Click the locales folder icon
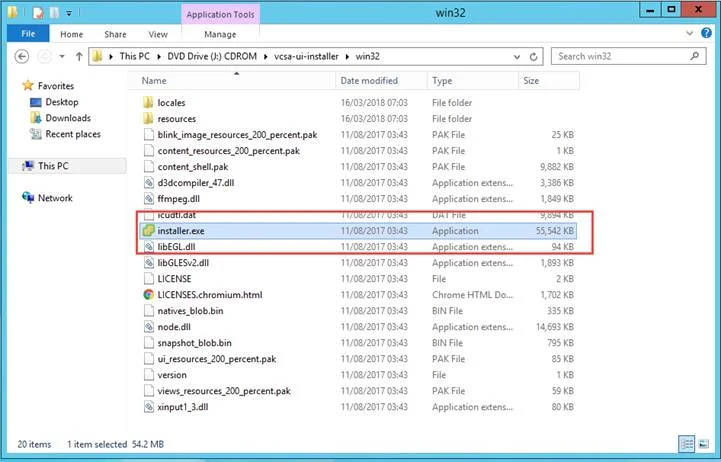Image resolution: width=721 pixels, height=462 pixels. [149, 103]
